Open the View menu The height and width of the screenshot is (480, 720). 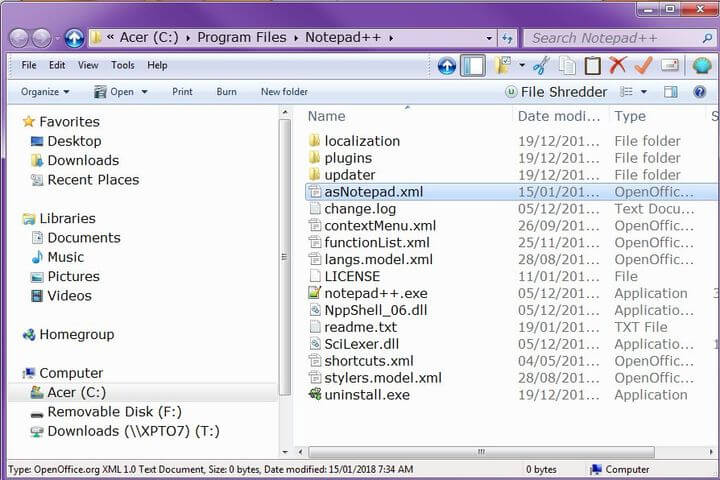point(88,65)
